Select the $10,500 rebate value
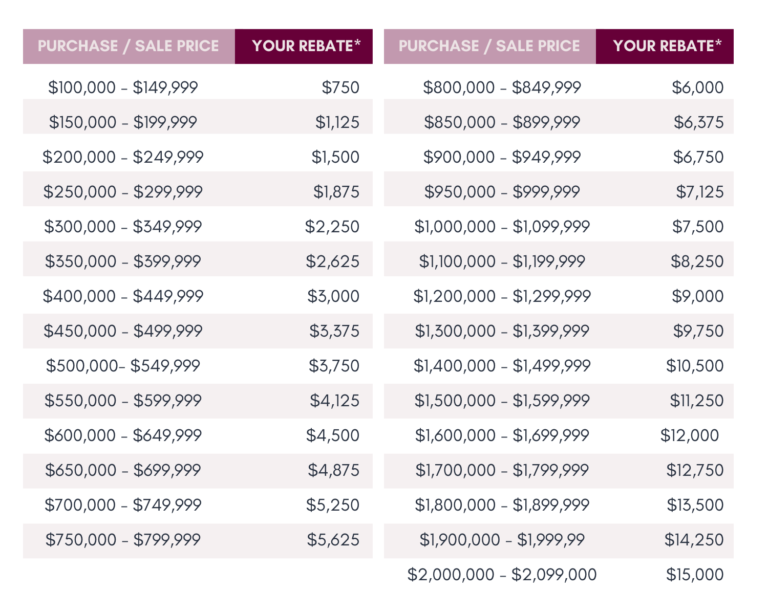 [695, 366]
